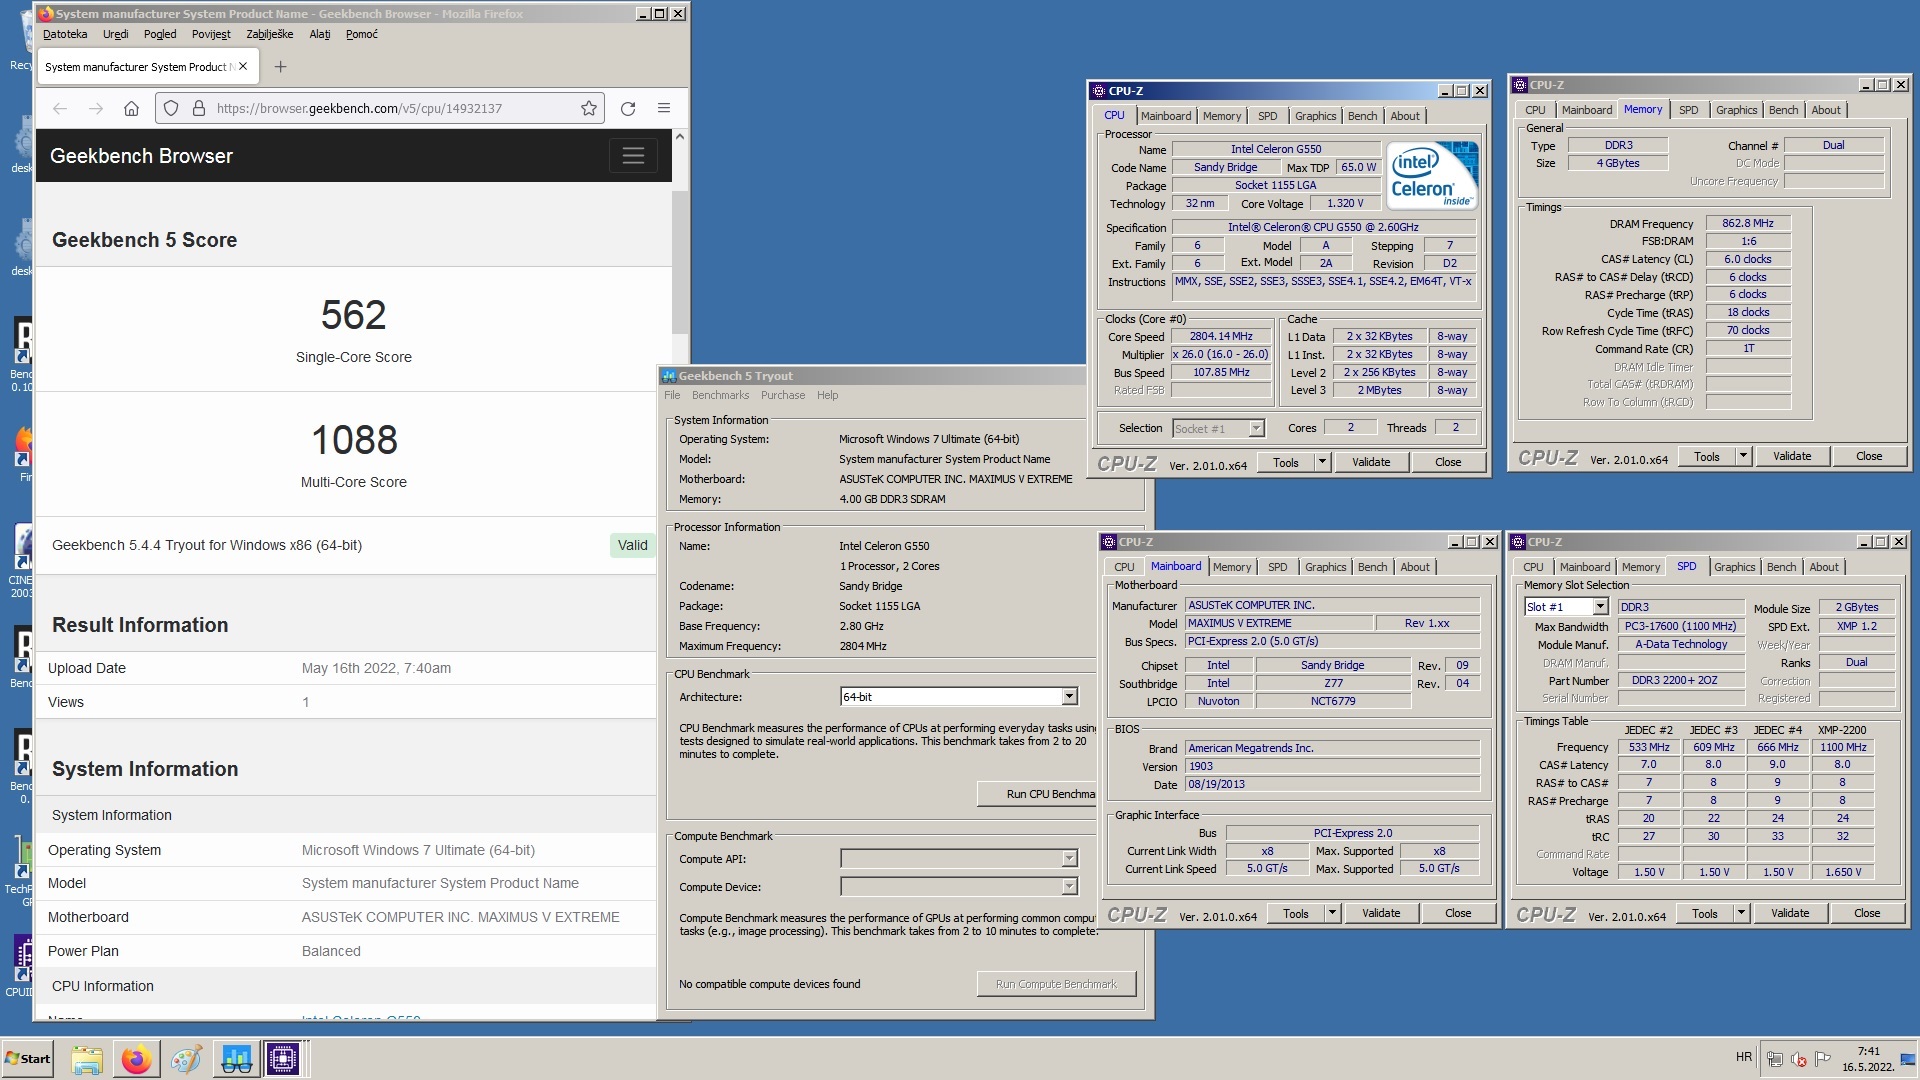Open volume tray icon
1920x1080 pixels.
[x=1799, y=1059]
